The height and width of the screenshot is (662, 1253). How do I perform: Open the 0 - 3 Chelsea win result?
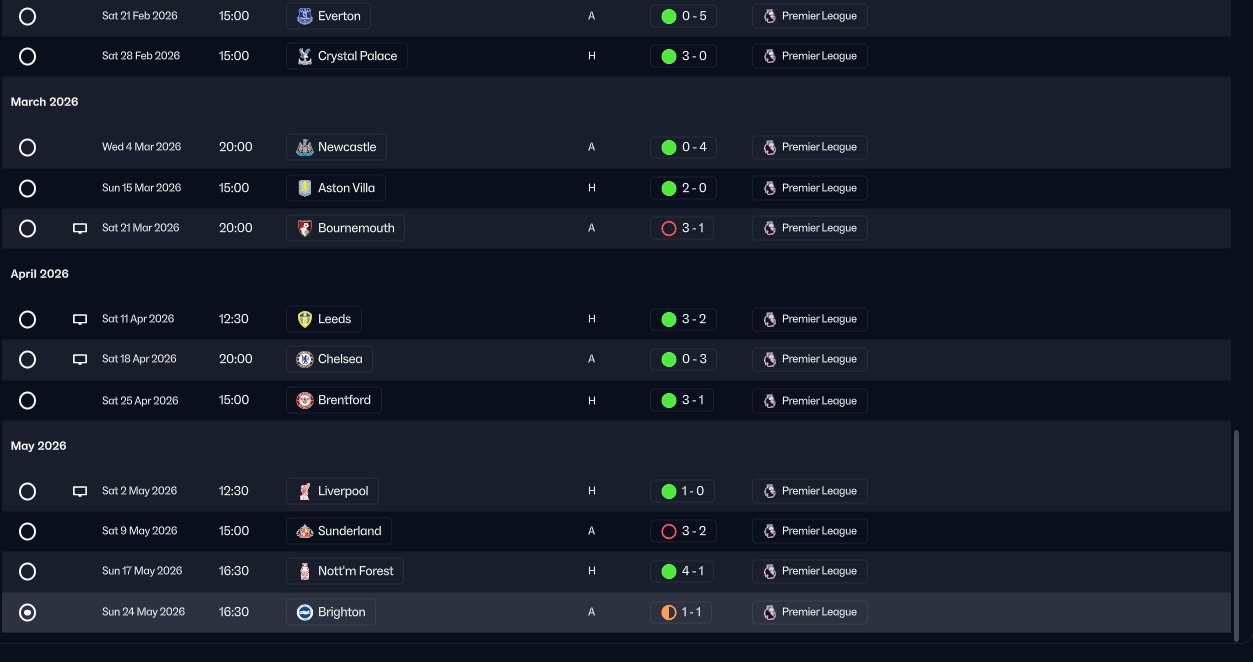point(682,359)
